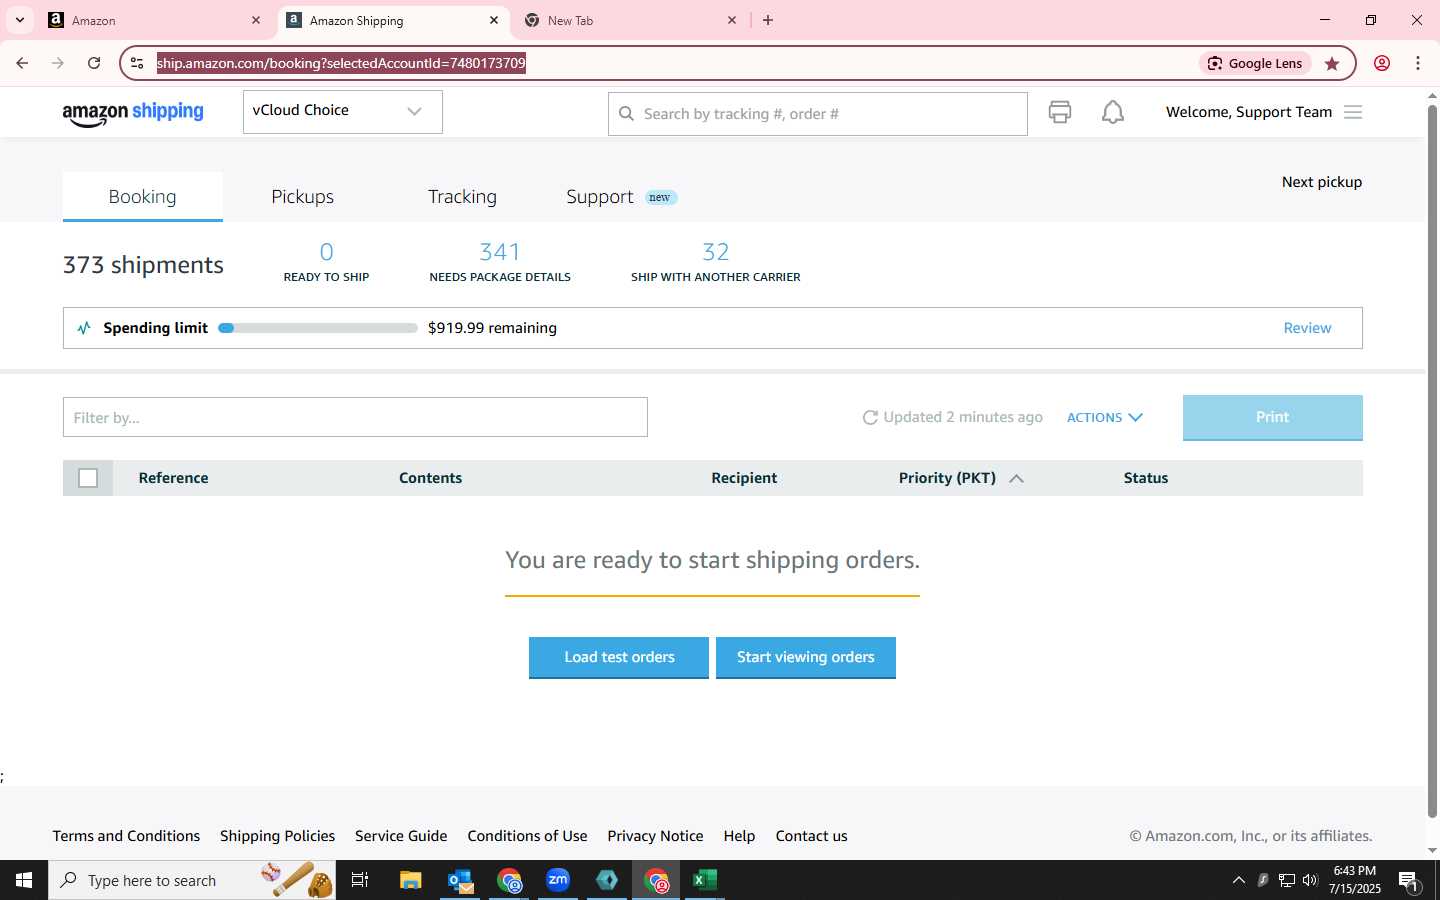Click the Next pickup label
Screen dimensions: 1440x900
(1322, 182)
